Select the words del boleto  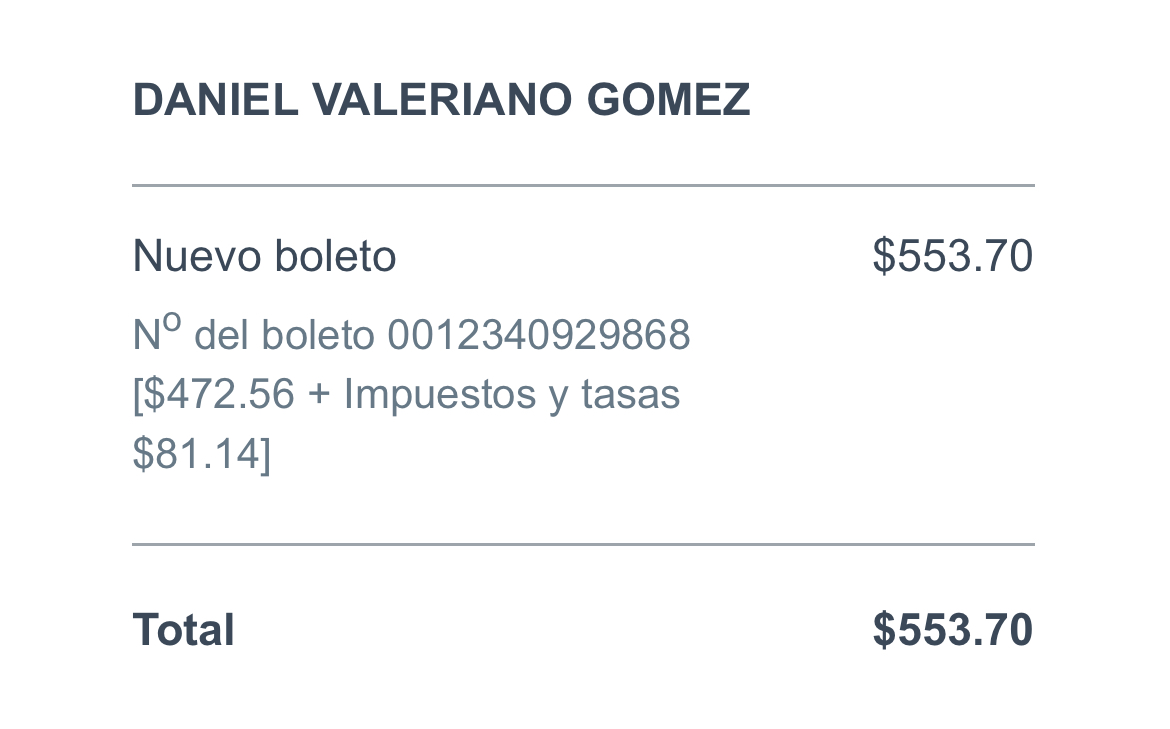[x=284, y=334]
